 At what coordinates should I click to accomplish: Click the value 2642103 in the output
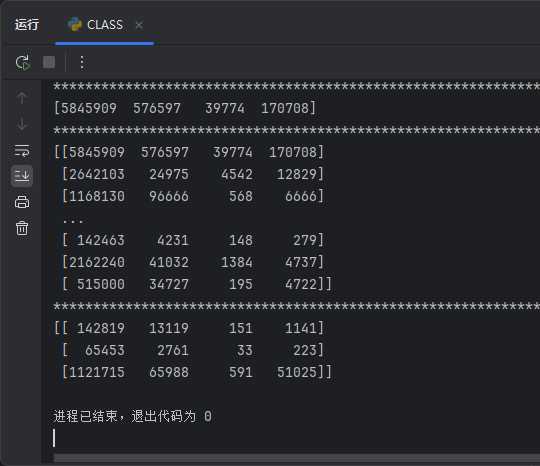pyautogui.click(x=97, y=174)
